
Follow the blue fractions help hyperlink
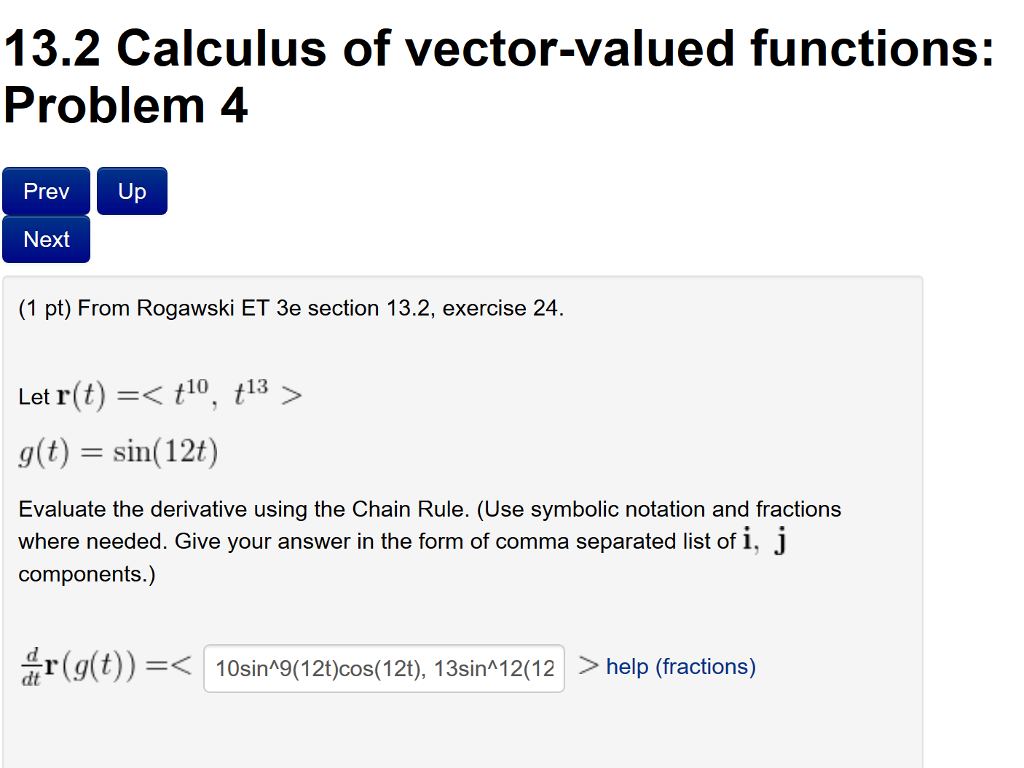click(x=680, y=667)
